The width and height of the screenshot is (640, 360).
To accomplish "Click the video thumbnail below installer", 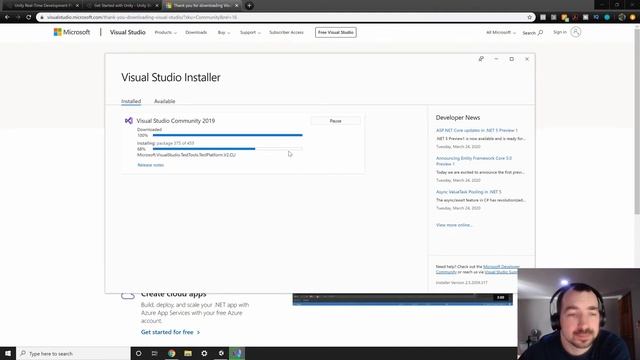I will 402,299.
